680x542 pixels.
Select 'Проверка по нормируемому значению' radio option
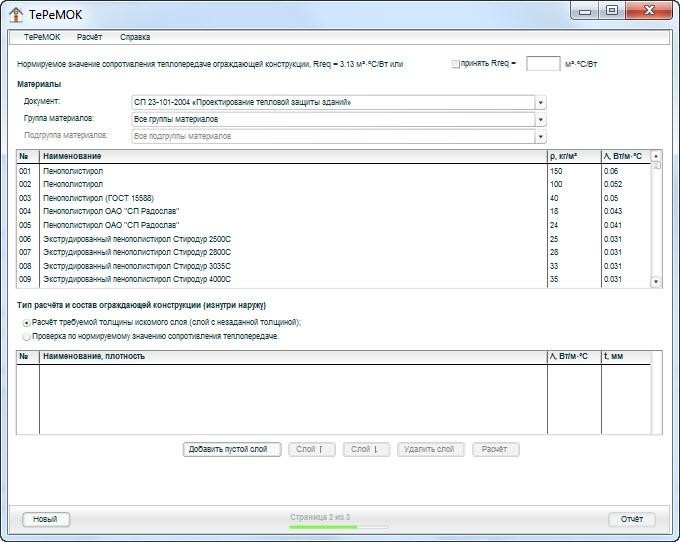click(x=26, y=336)
